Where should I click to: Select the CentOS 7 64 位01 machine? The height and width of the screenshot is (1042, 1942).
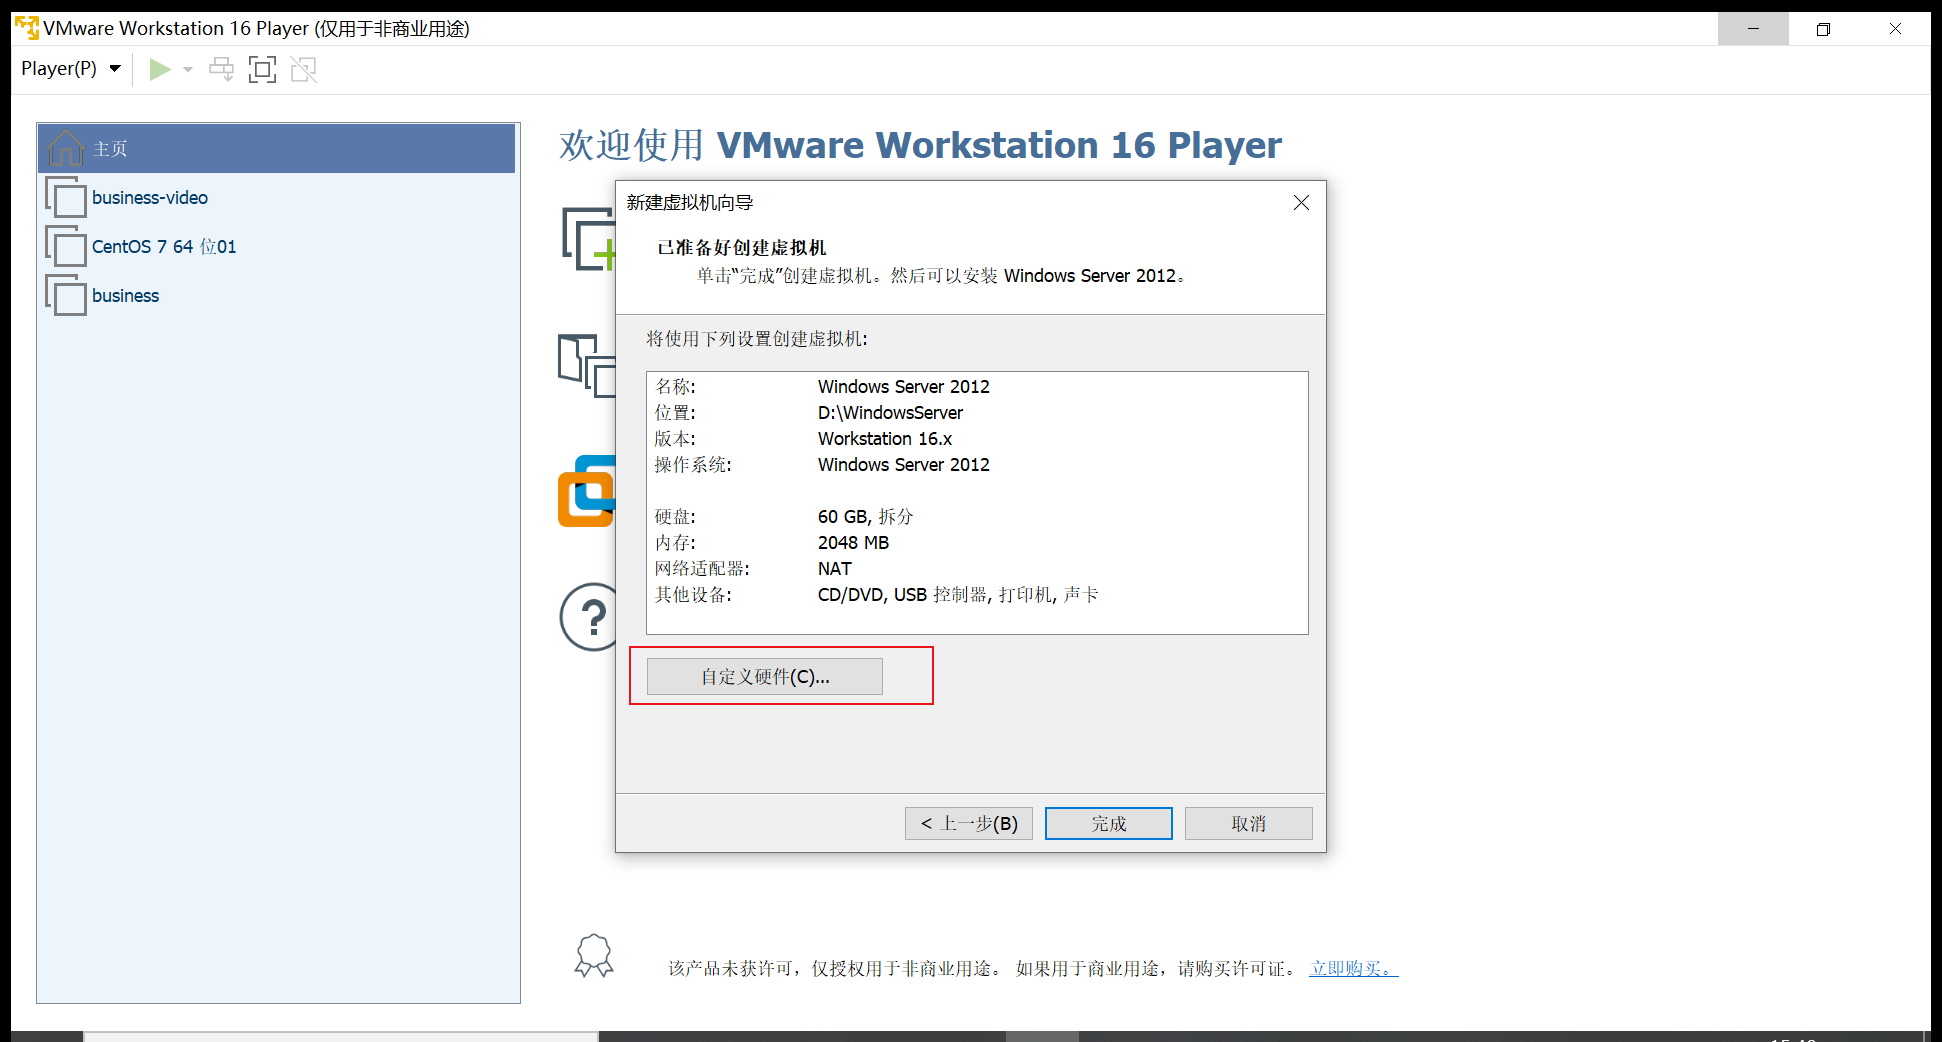pos(163,246)
